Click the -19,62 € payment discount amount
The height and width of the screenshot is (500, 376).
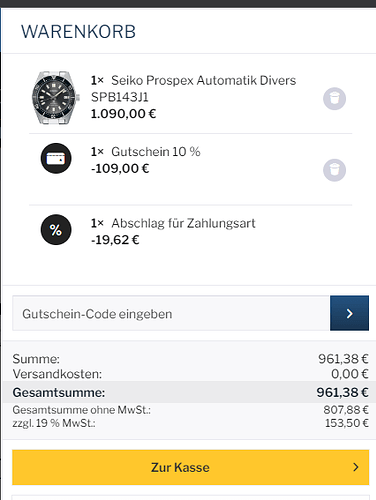click(115, 240)
